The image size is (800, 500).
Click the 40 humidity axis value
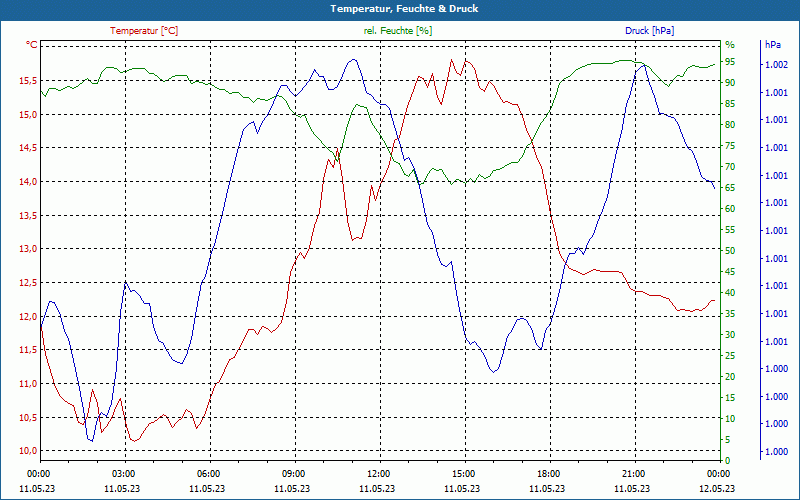[730, 293]
